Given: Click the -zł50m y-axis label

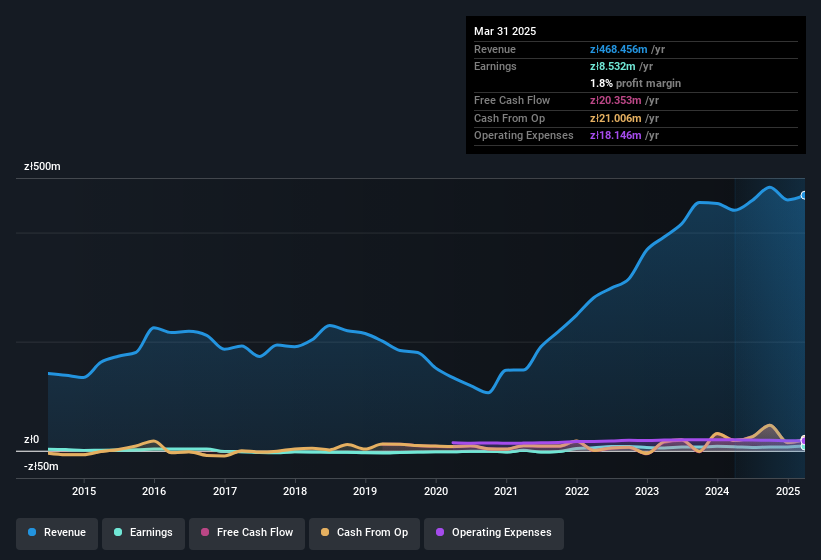Looking at the screenshot, I should click(41, 466).
